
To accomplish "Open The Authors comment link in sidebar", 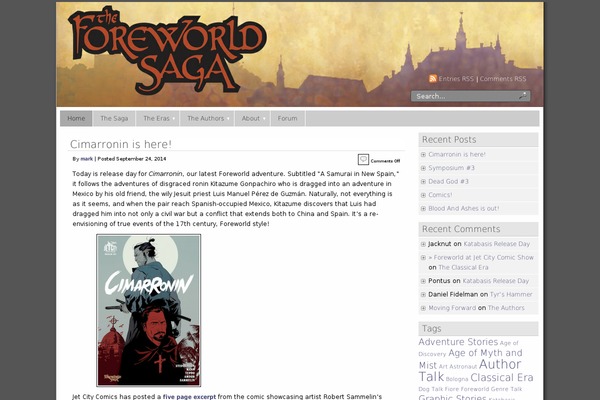I will (x=506, y=308).
